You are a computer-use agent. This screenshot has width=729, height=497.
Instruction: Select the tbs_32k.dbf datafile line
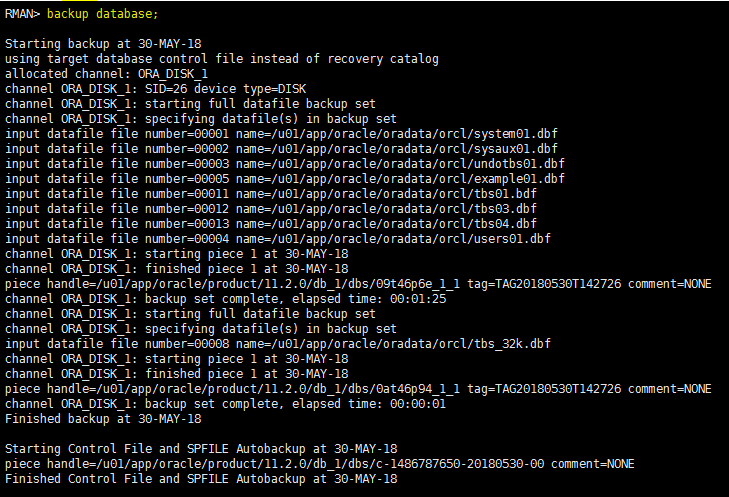(x=278, y=344)
